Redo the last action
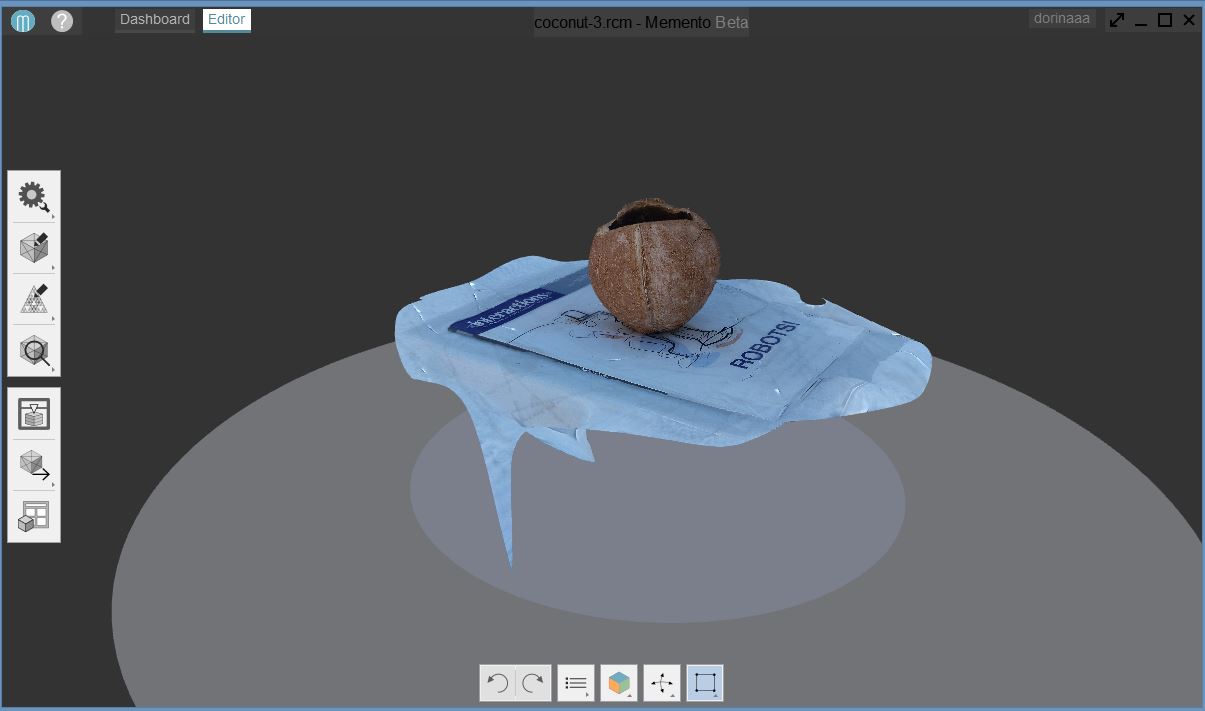Screen dimensions: 1205x711 tap(533, 684)
